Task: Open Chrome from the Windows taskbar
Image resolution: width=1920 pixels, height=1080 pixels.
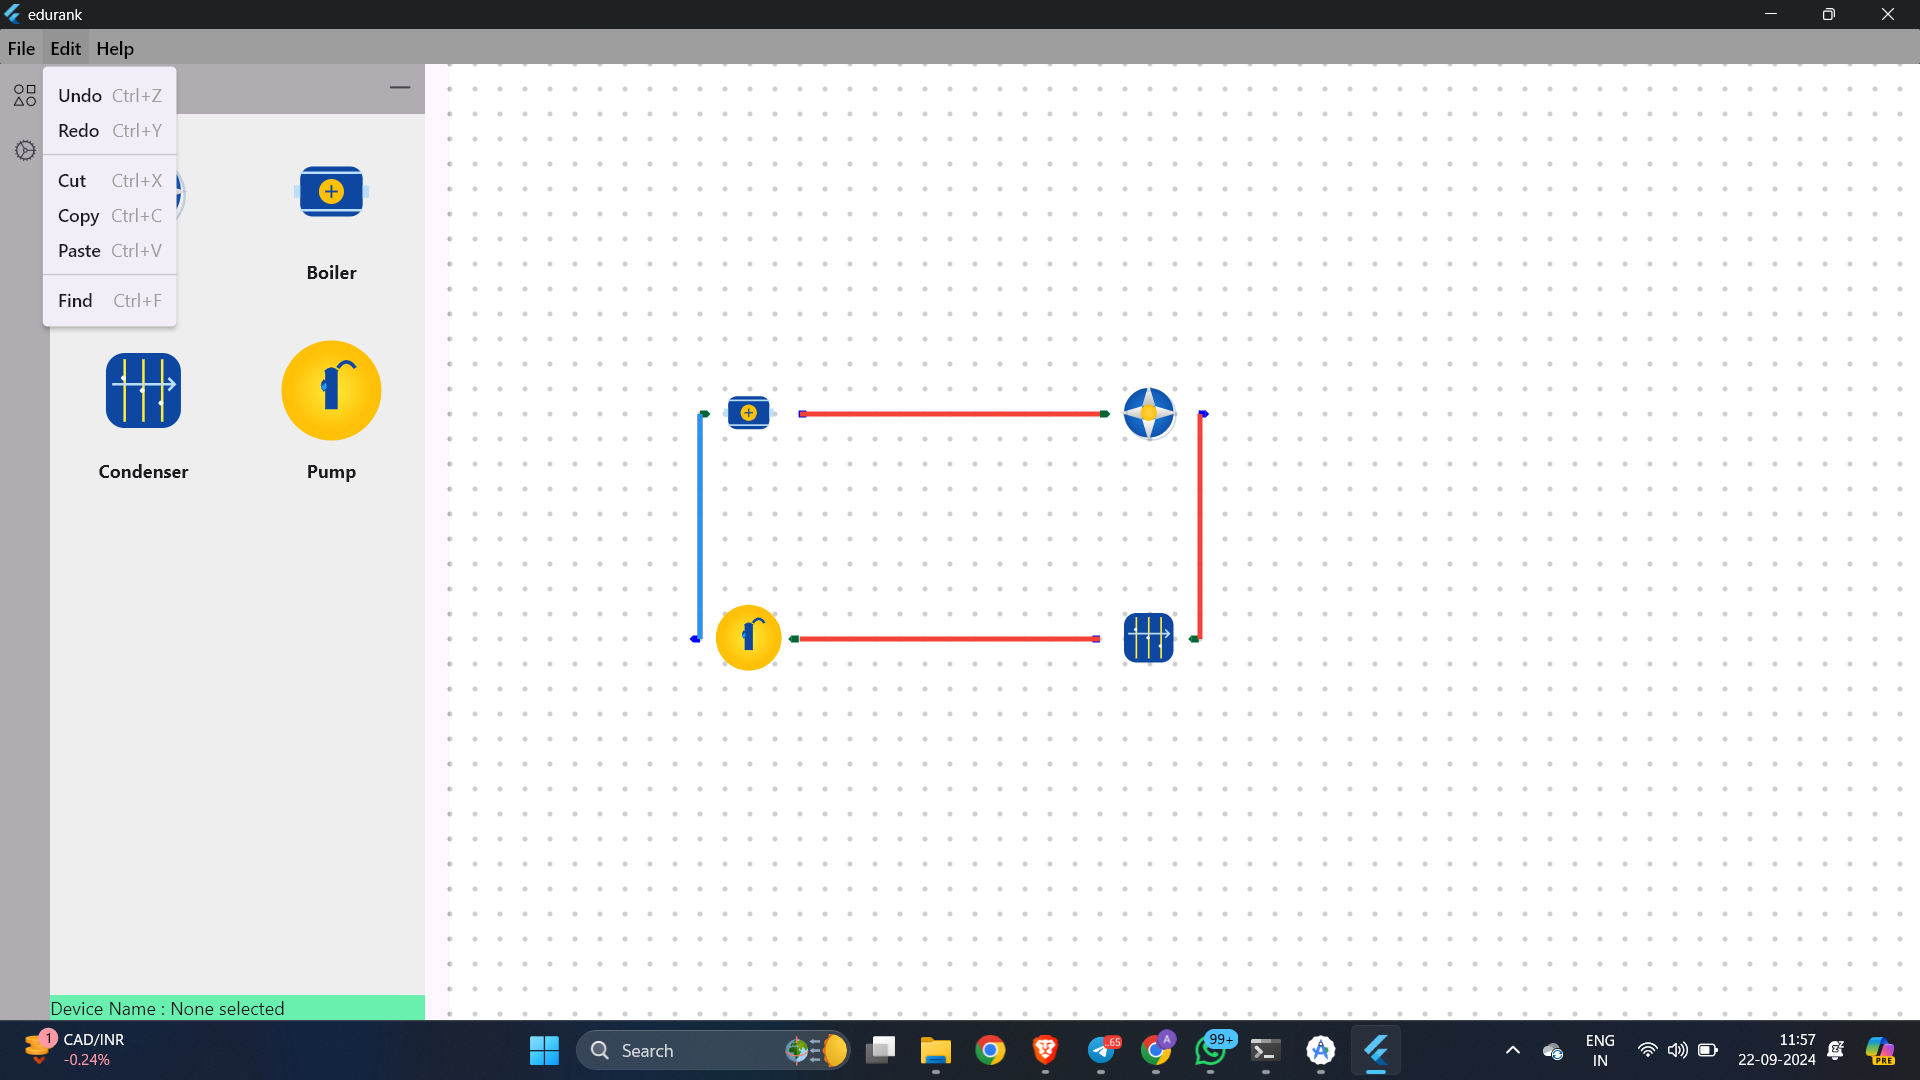Action: [990, 1050]
